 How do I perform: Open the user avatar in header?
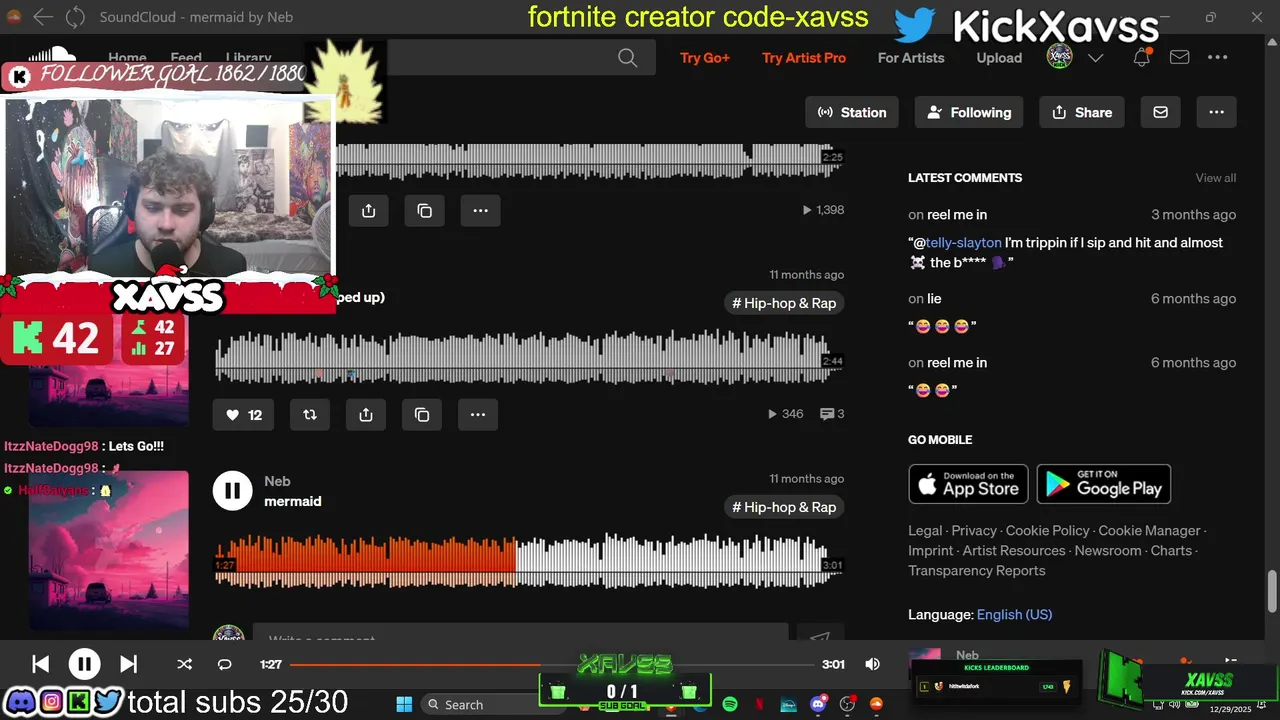click(1060, 57)
